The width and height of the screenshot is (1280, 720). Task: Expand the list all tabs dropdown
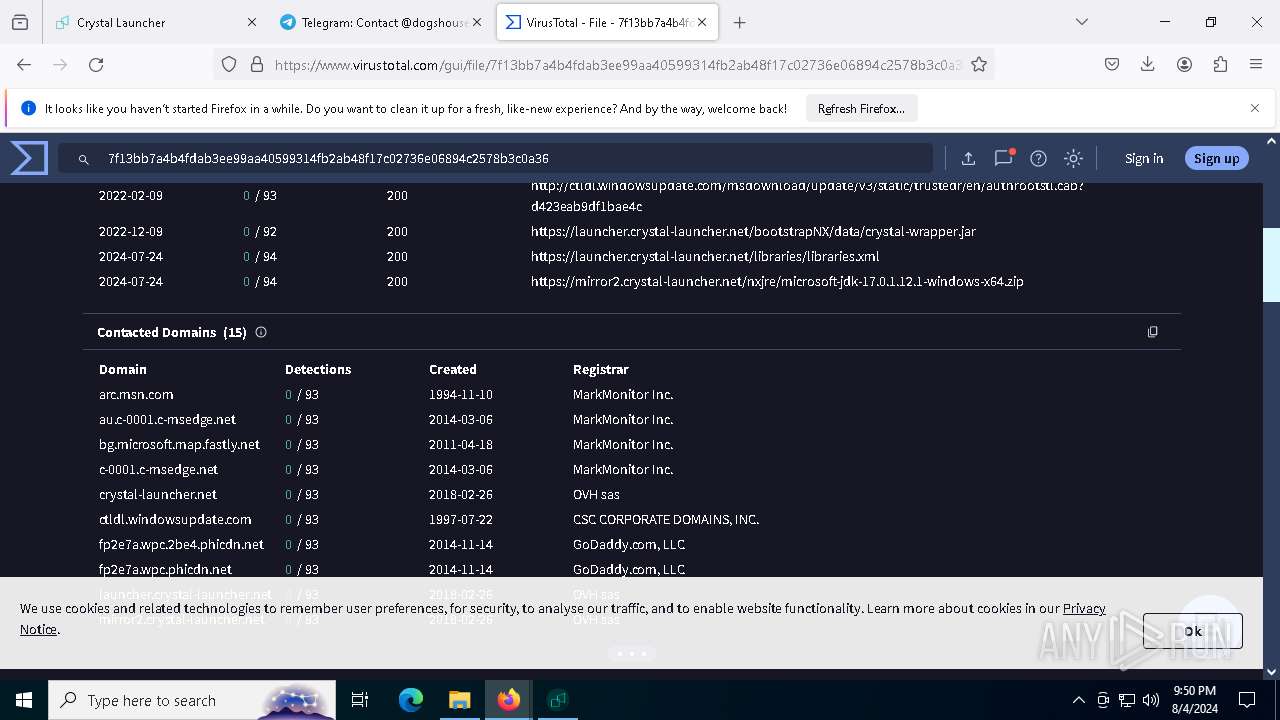pos(1081,22)
